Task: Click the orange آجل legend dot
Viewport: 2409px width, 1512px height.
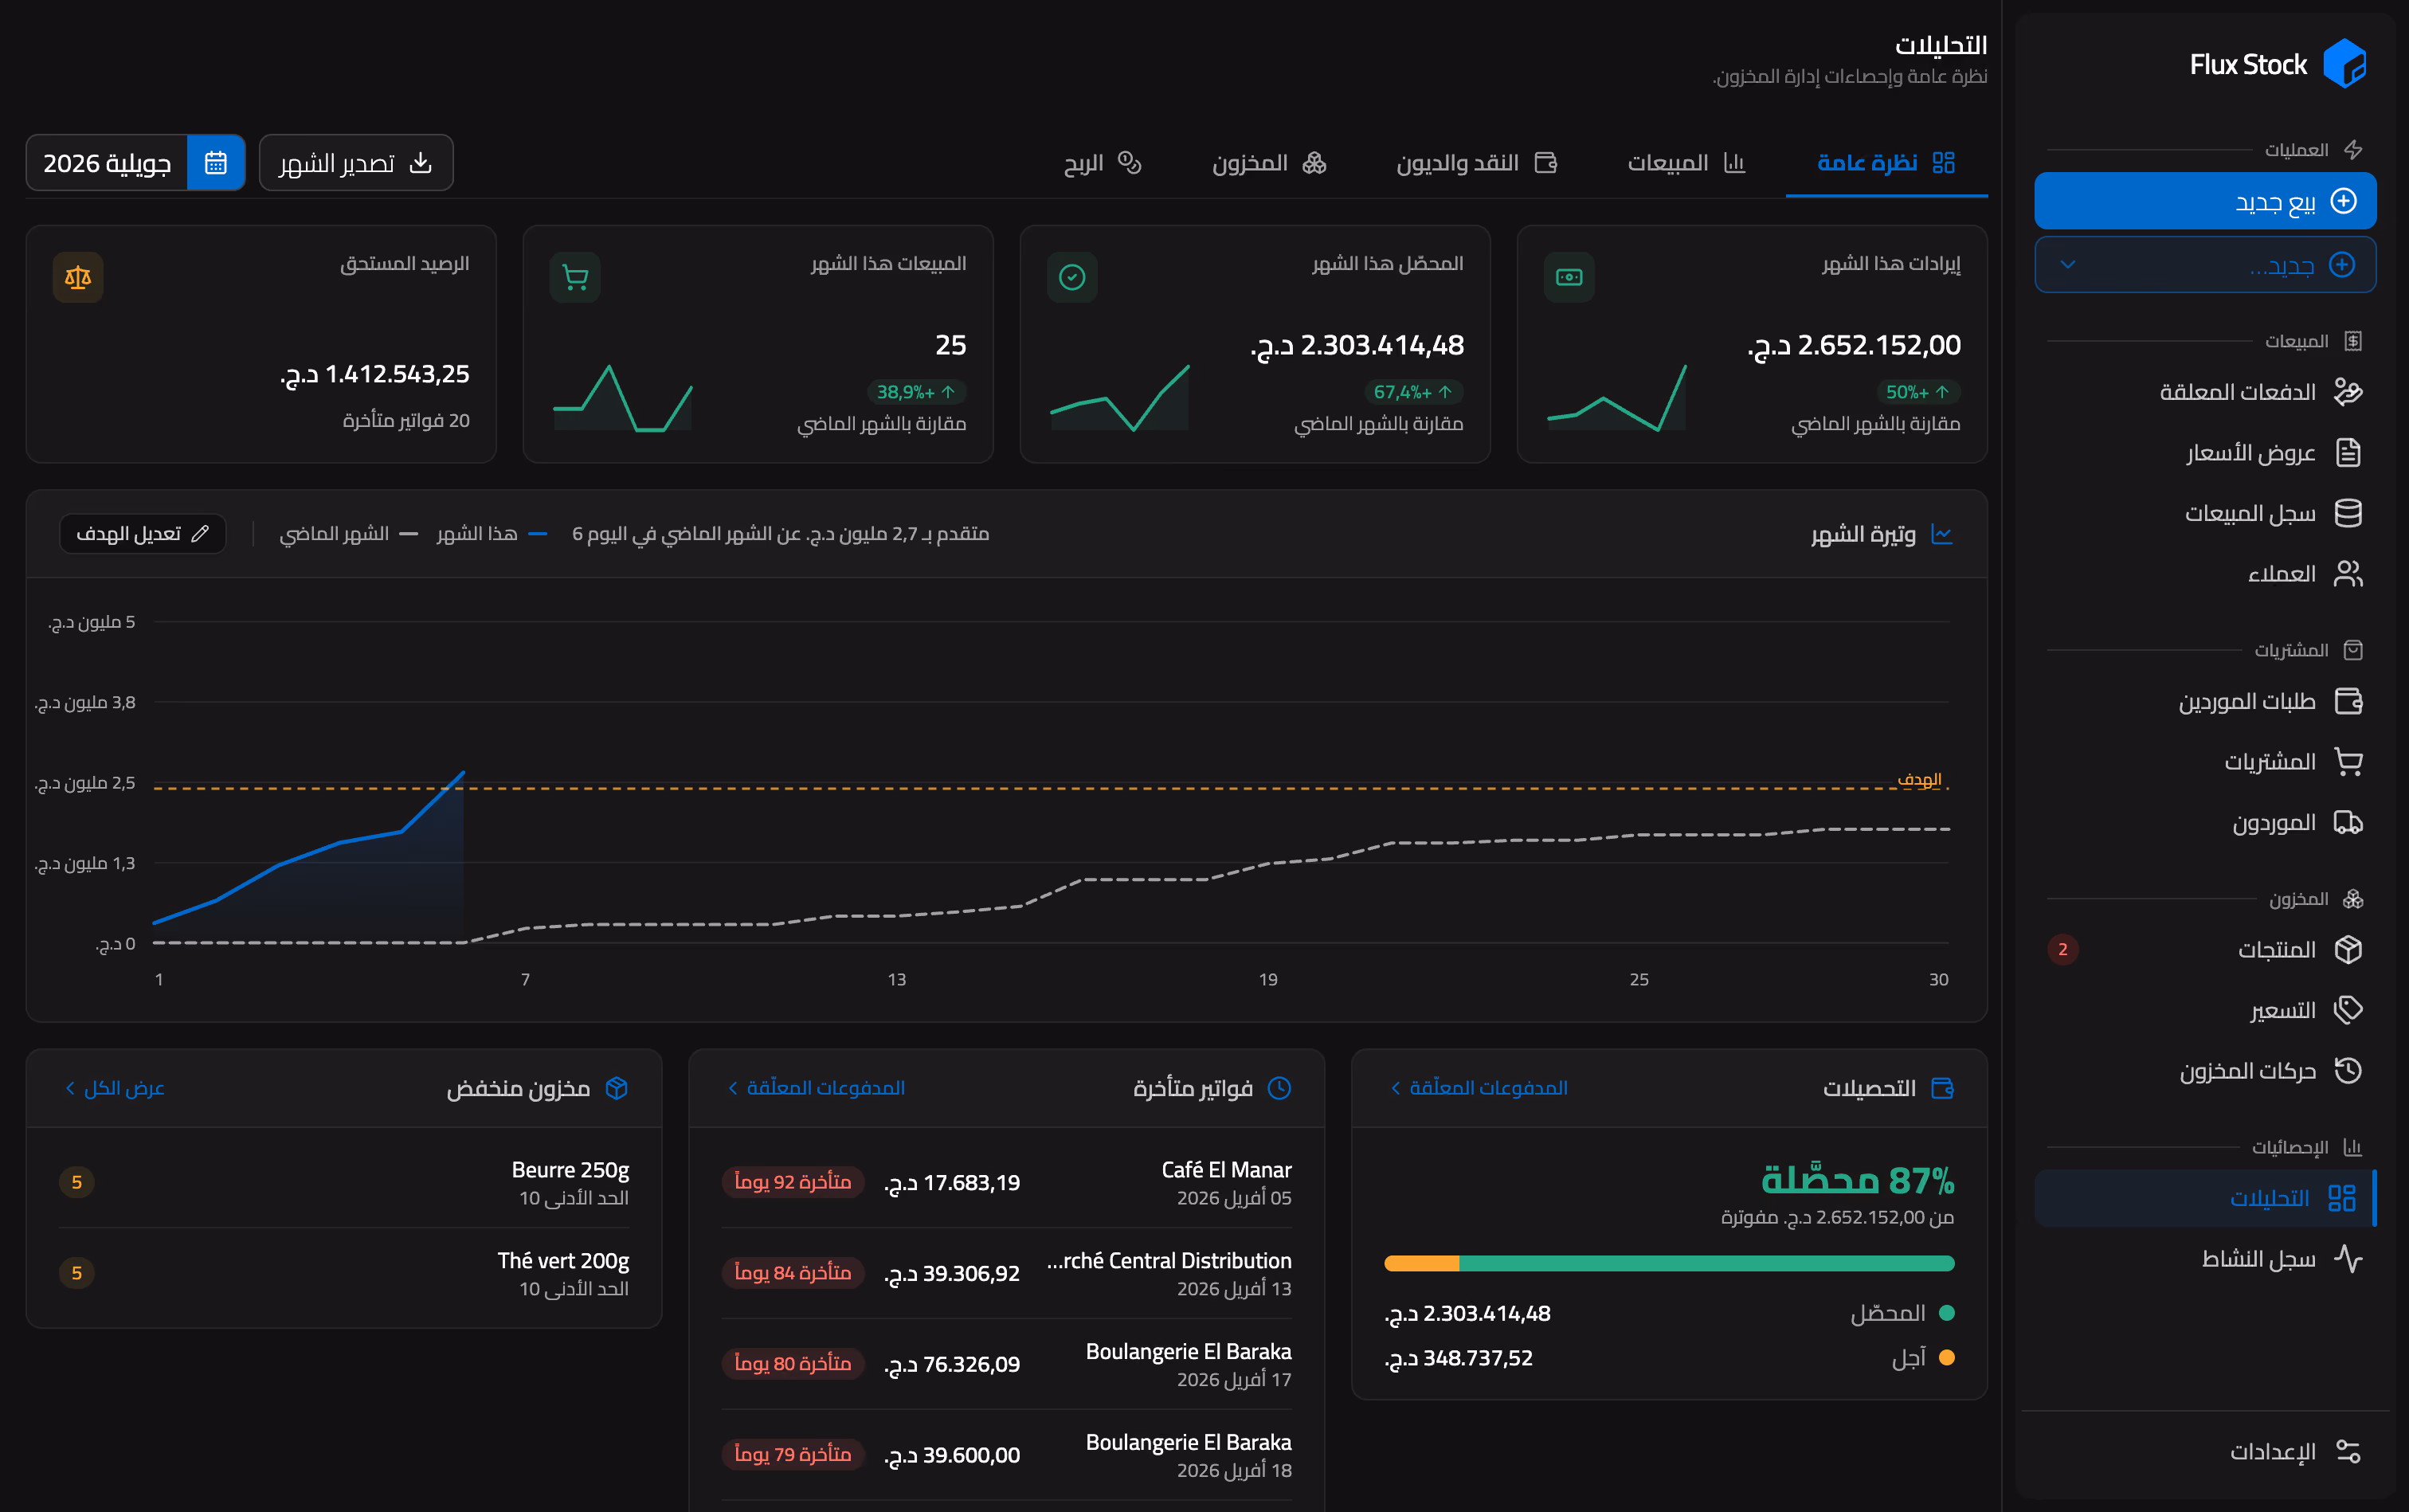Action: pos(1946,1358)
